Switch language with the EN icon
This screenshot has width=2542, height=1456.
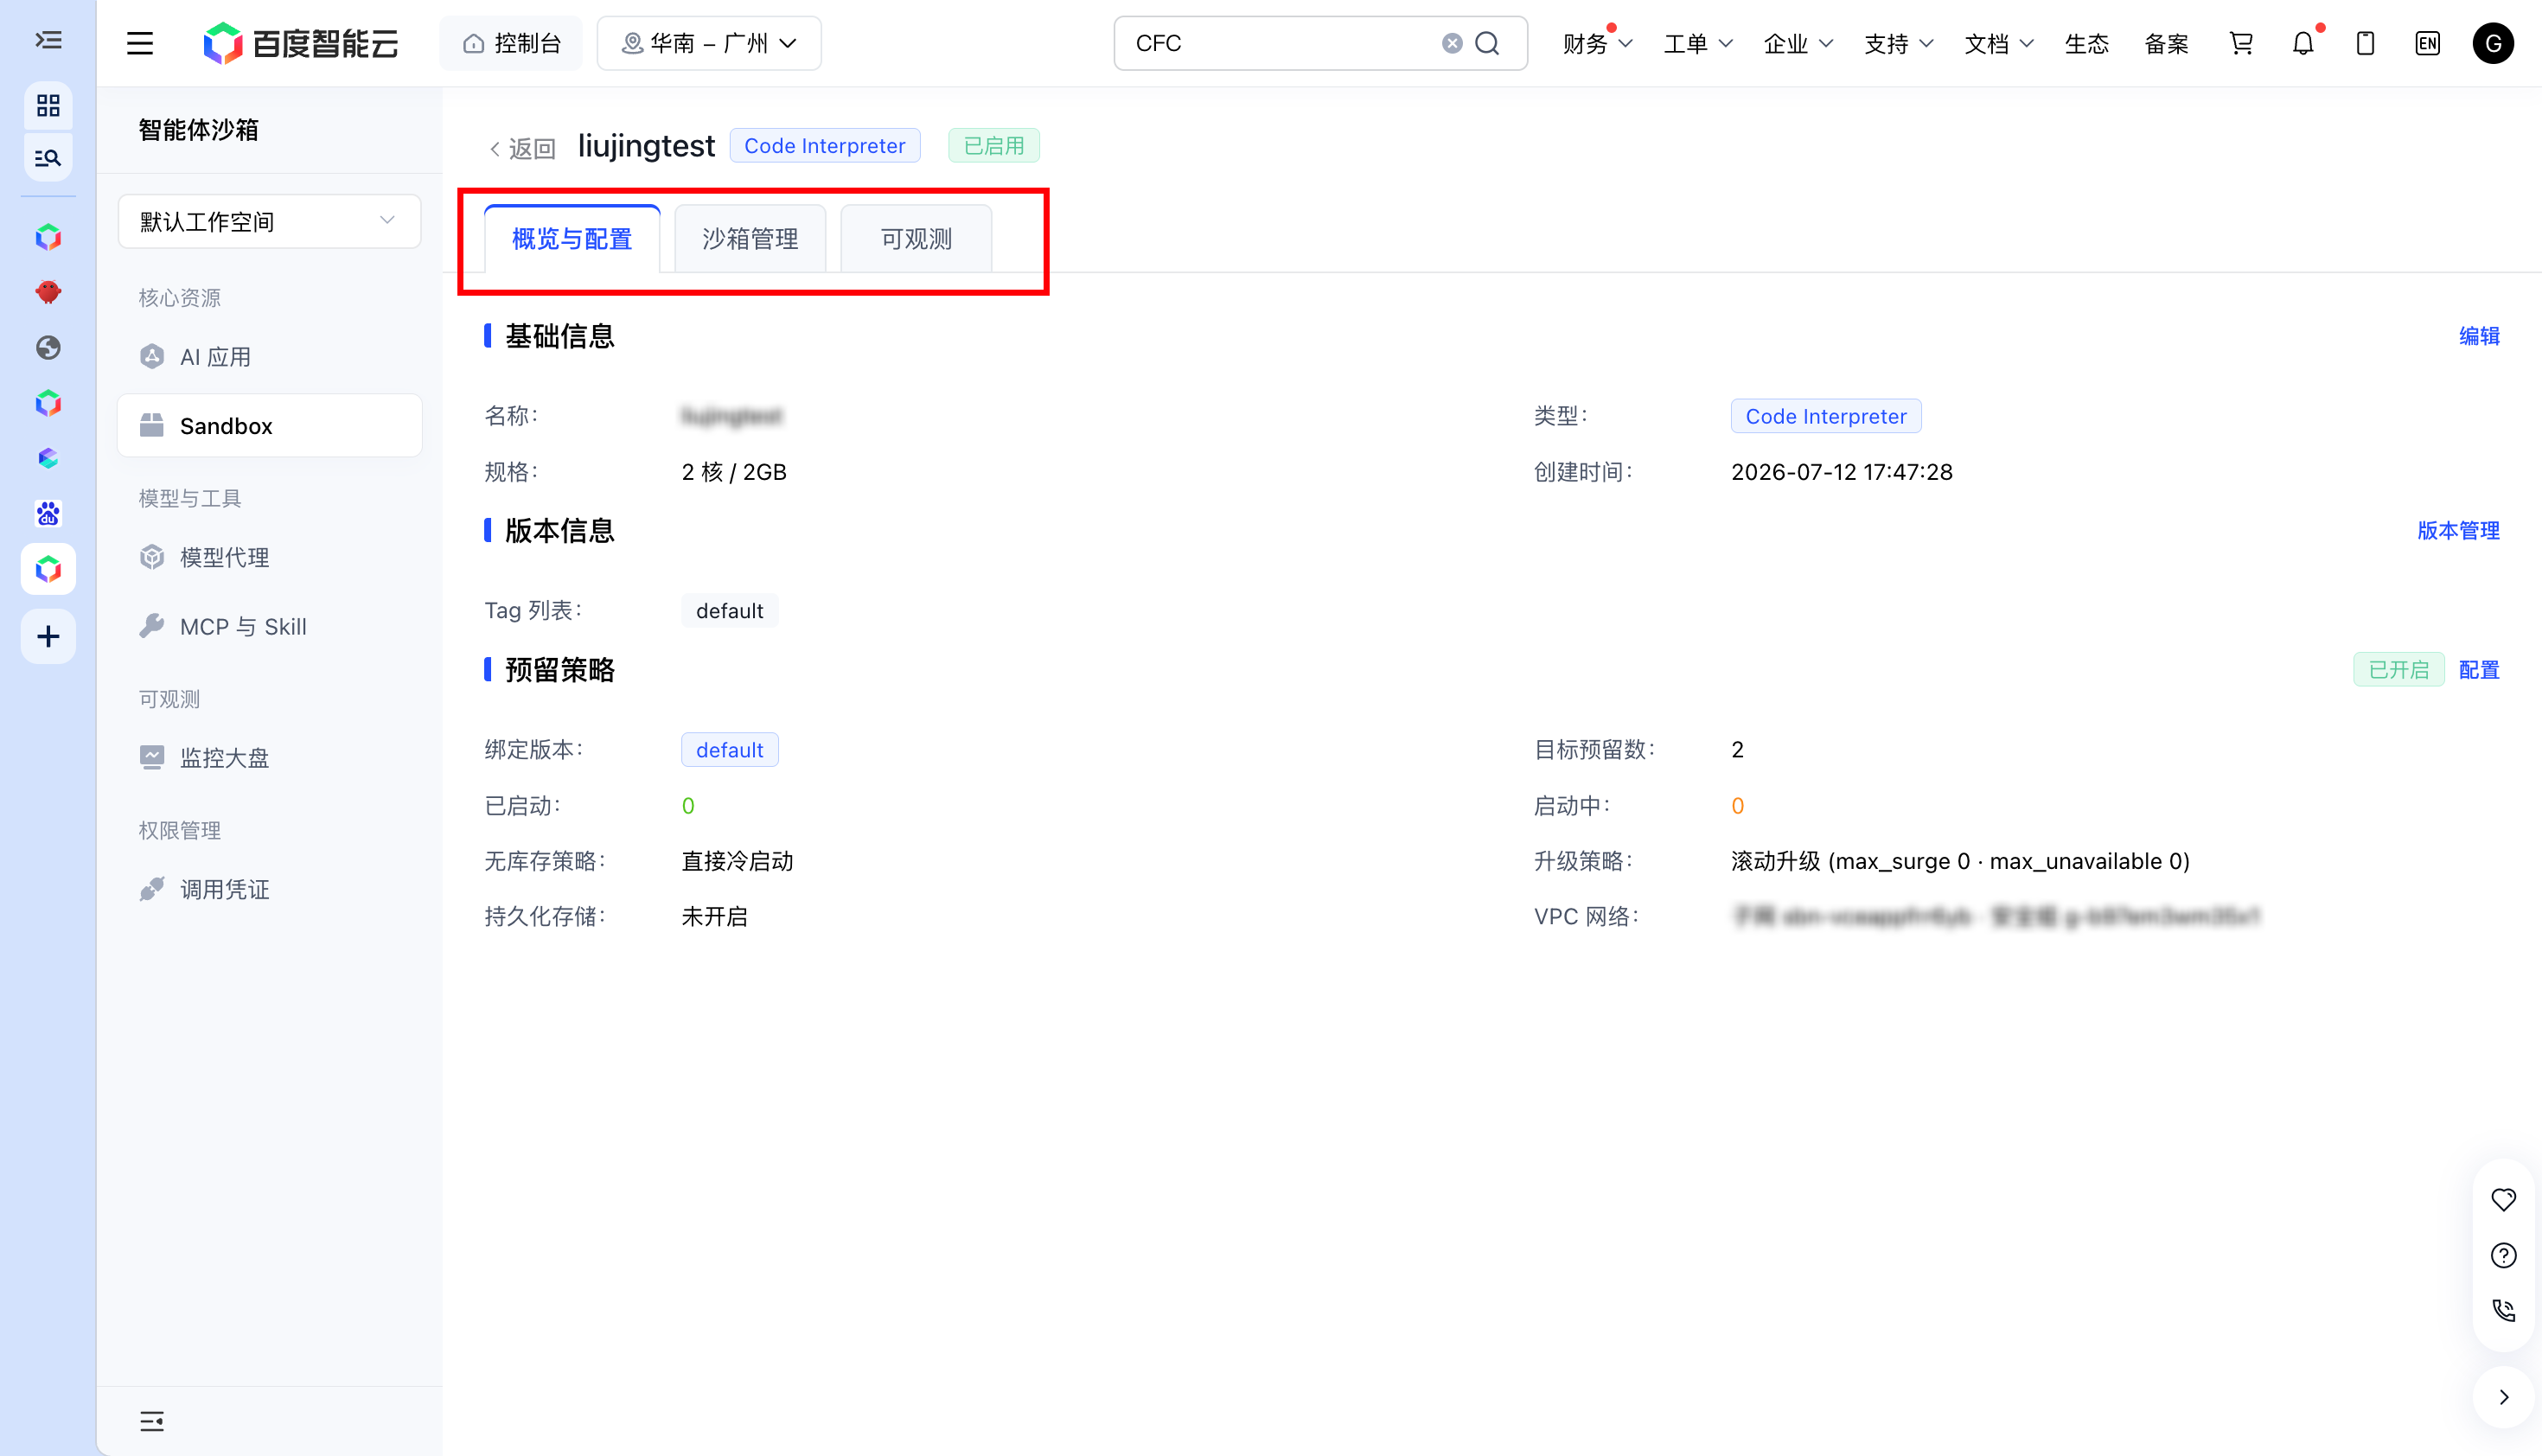pos(2427,43)
